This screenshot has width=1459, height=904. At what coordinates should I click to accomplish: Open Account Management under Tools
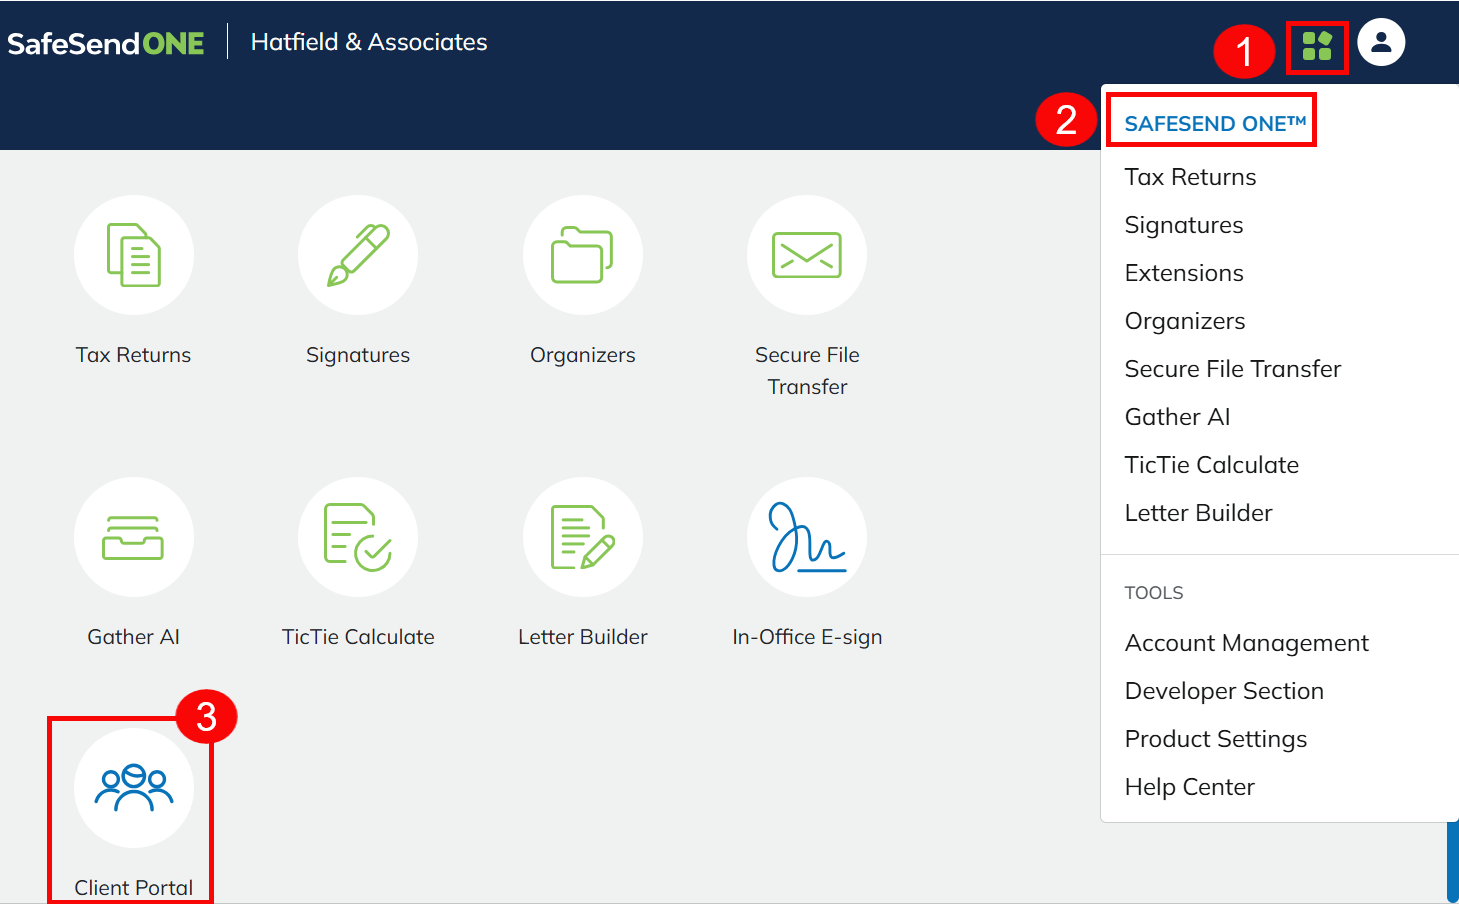tap(1246, 643)
